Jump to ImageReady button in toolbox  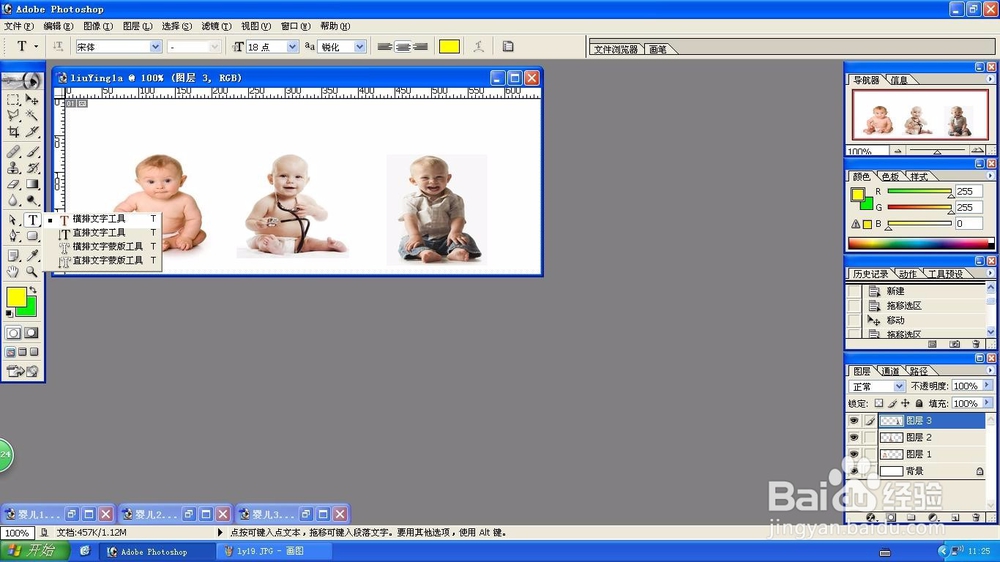click(x=22, y=371)
